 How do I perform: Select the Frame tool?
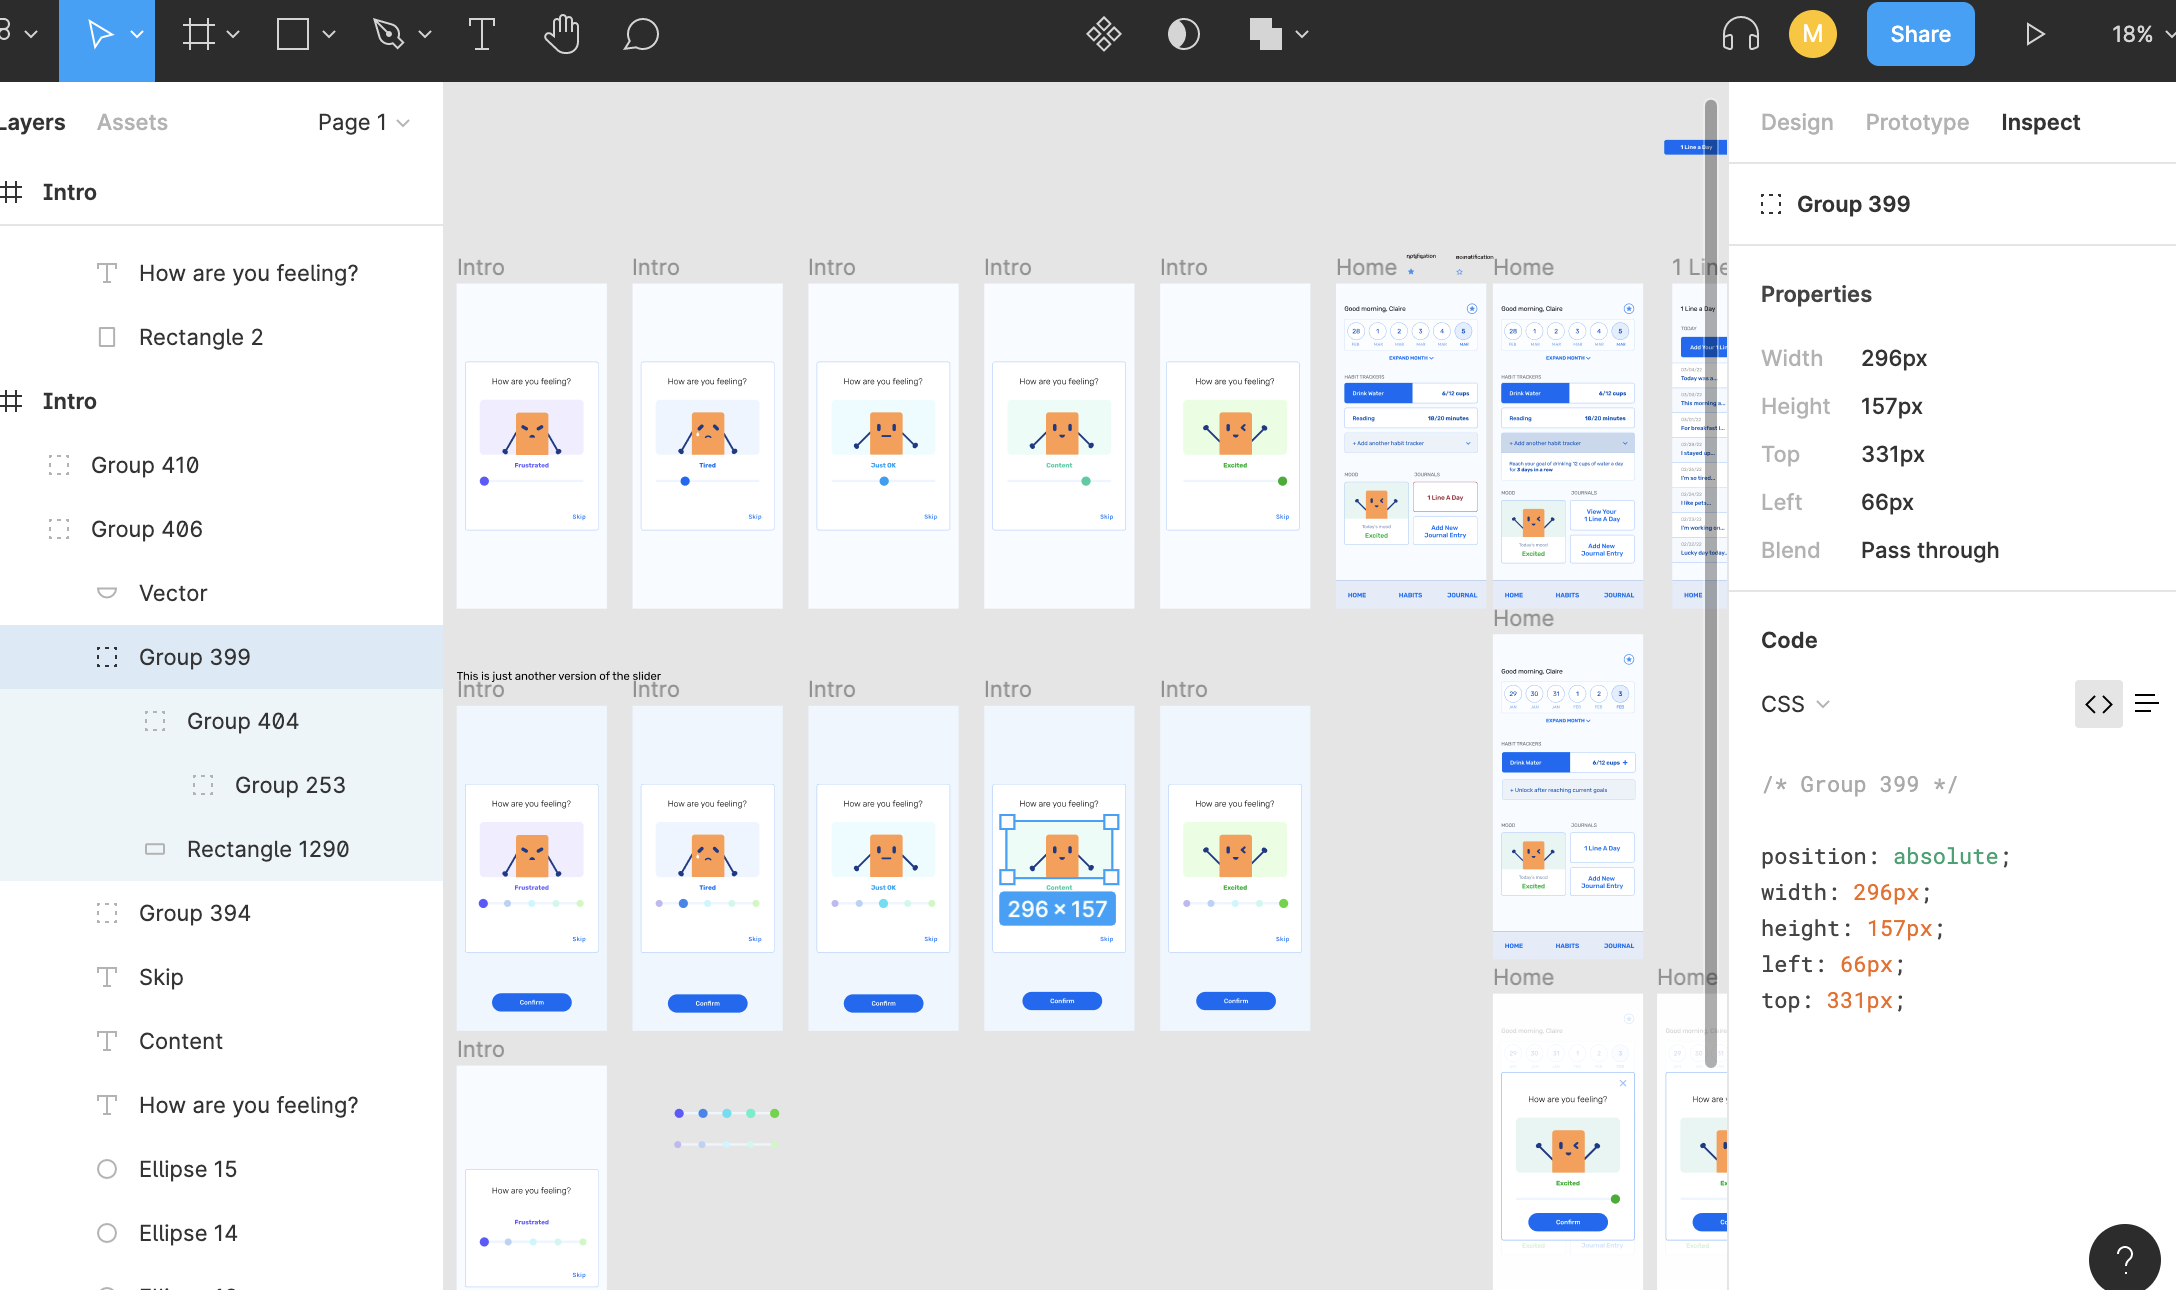click(199, 35)
